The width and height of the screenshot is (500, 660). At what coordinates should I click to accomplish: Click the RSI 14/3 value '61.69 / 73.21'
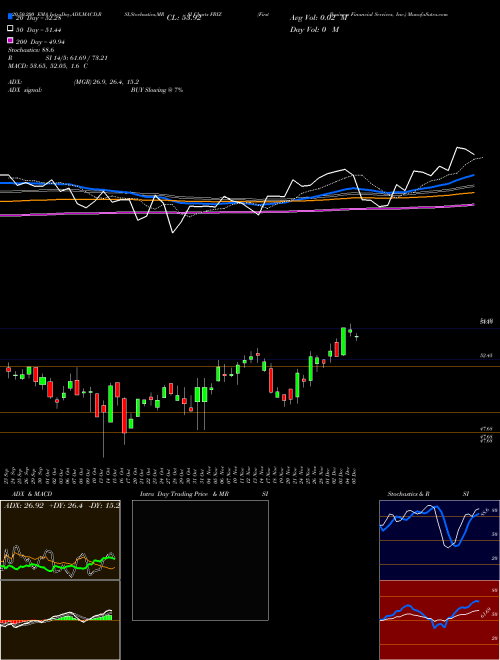pos(87,58)
